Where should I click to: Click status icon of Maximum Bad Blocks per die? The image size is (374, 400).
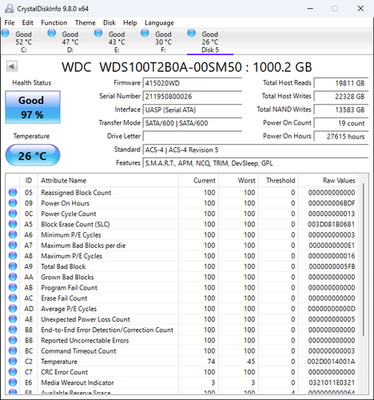tap(13, 245)
